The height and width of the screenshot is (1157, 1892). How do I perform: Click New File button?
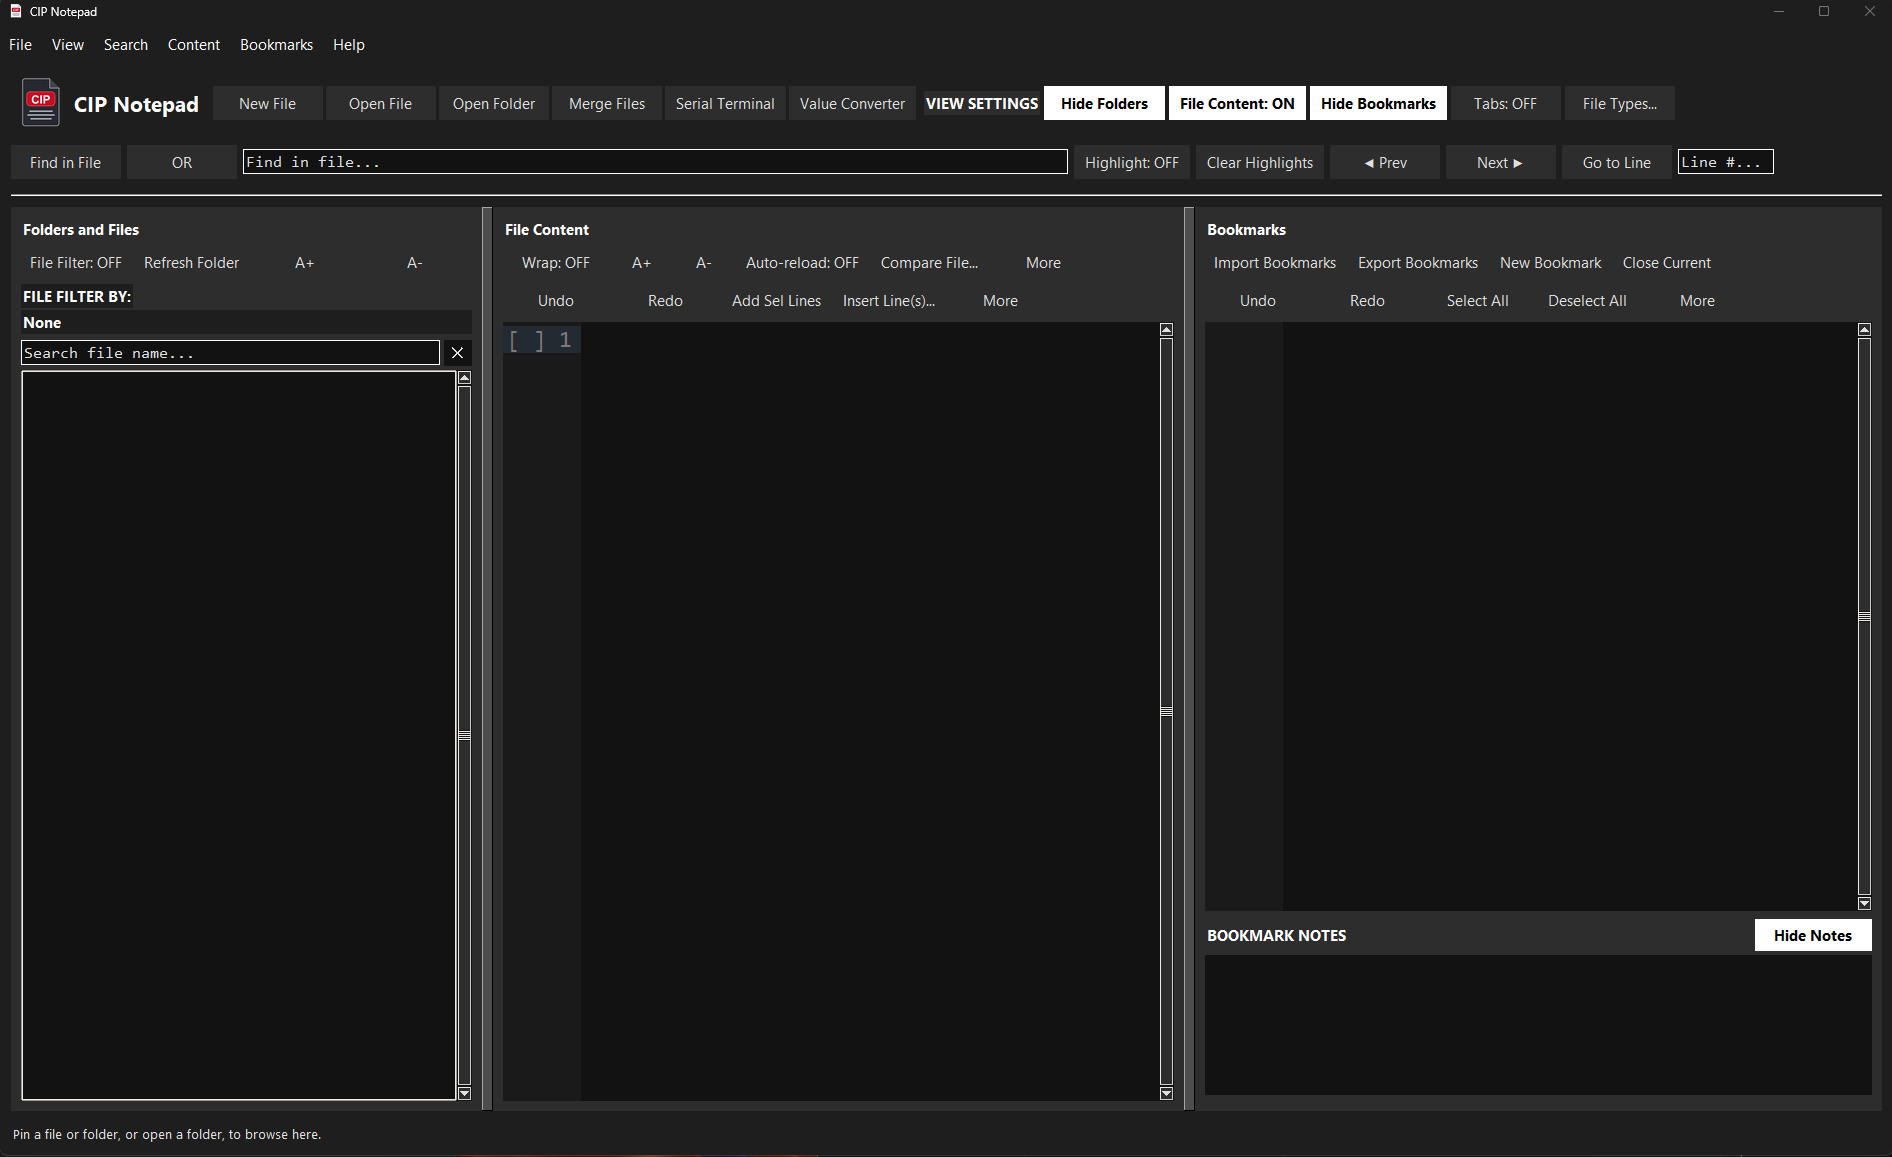click(x=267, y=104)
